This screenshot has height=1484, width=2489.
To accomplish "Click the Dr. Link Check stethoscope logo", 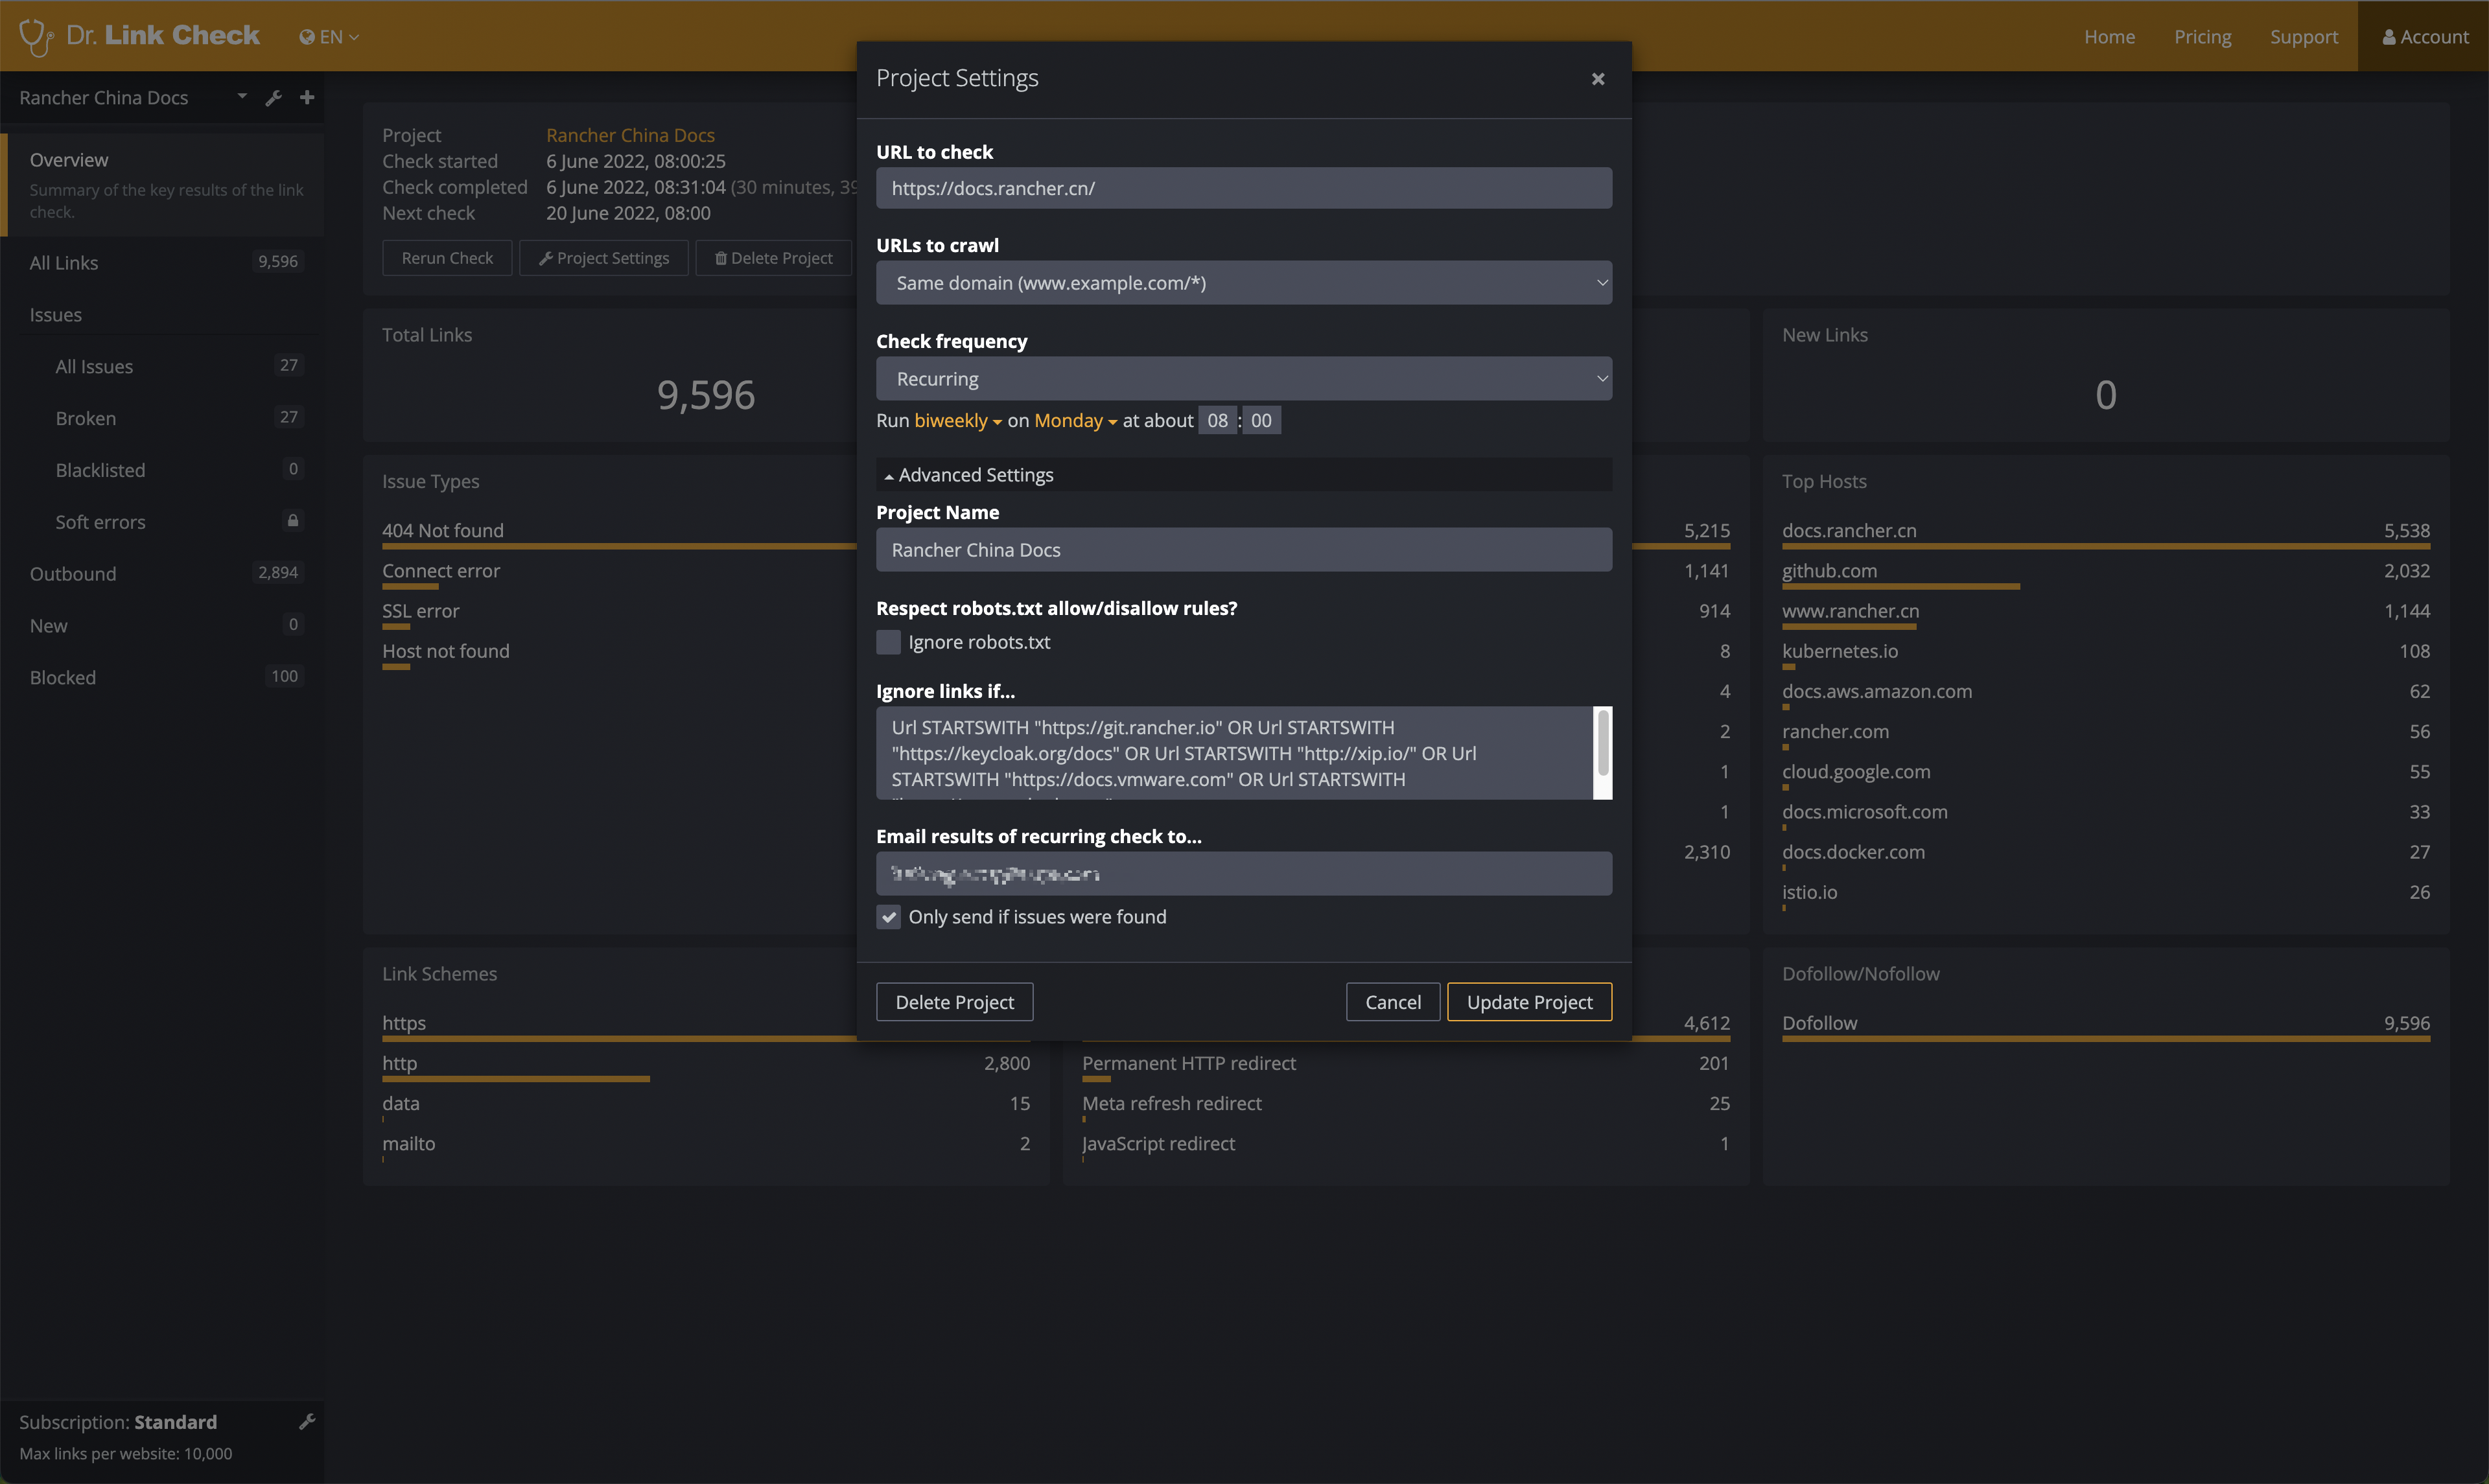I will 36,37.
